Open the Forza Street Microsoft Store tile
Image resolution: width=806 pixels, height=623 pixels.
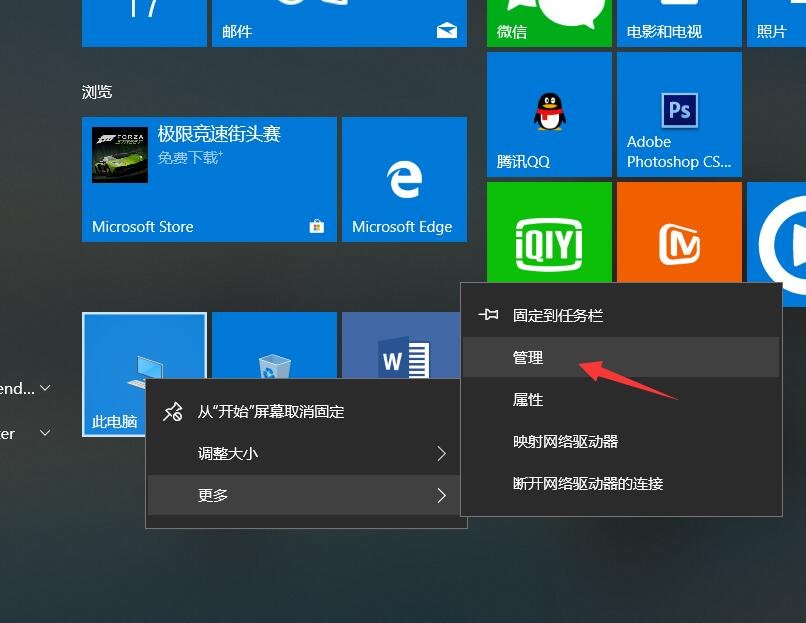209,179
